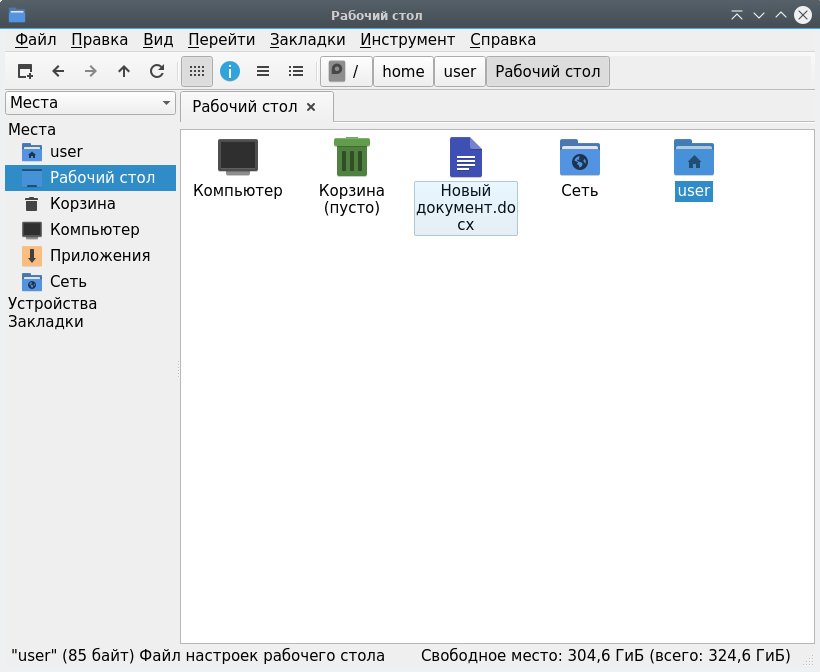Reload the current folder
820x672 pixels.
[x=157, y=71]
